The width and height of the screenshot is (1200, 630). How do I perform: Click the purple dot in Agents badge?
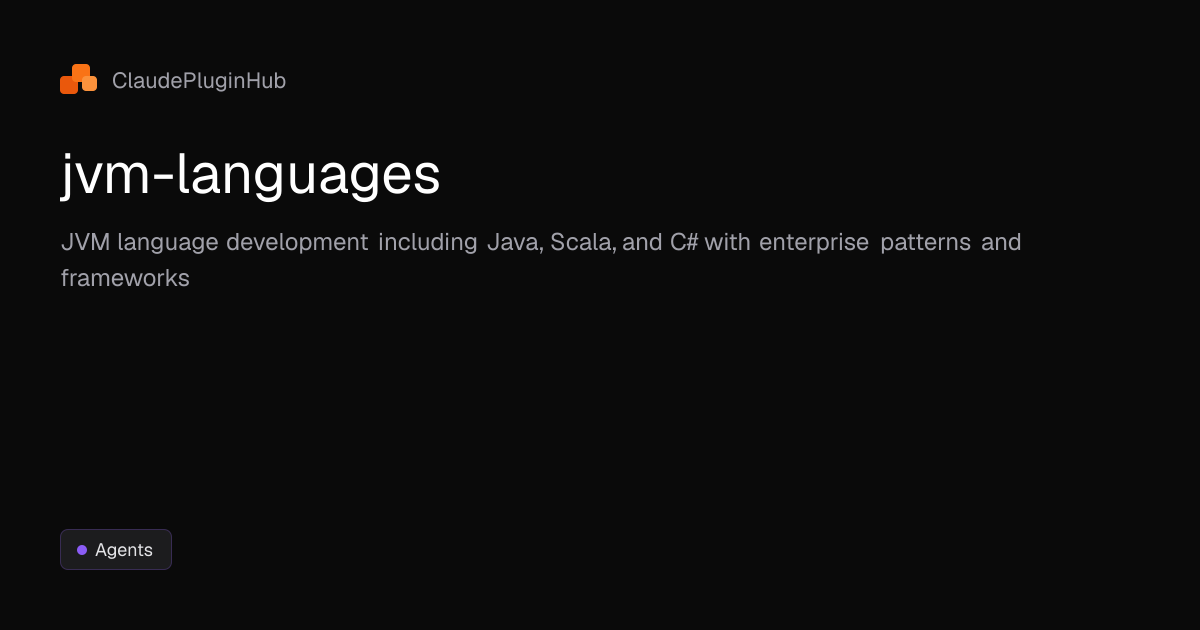tap(82, 550)
